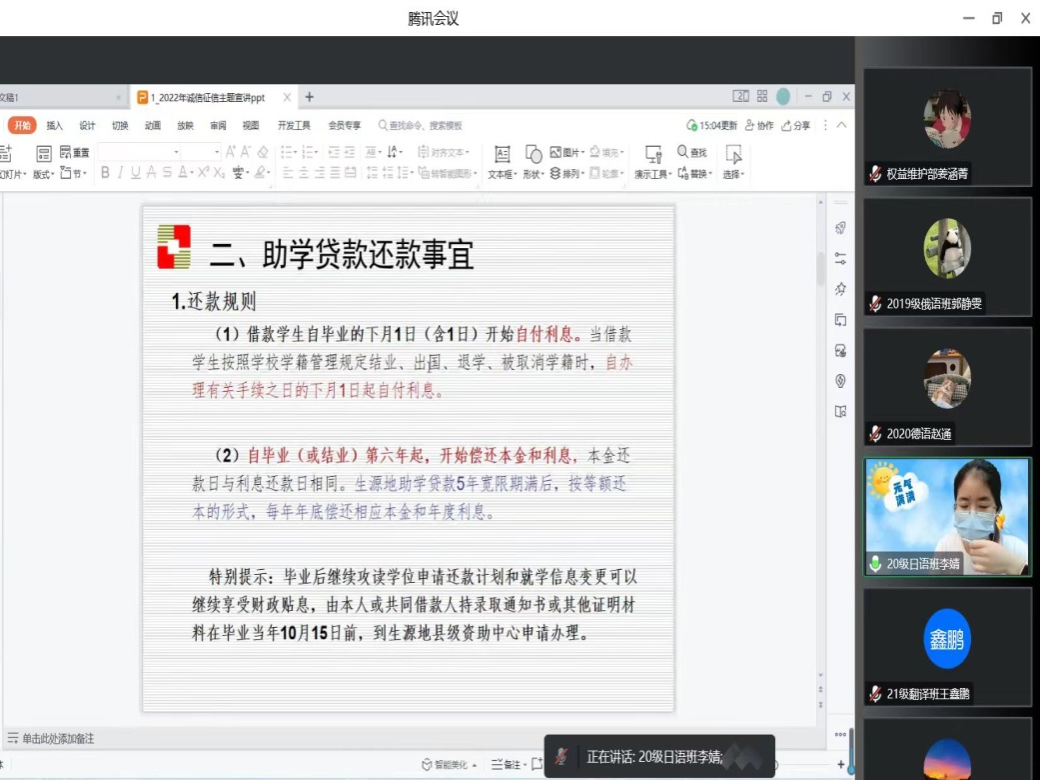Click the star animation icon in sidebar

tap(841, 289)
